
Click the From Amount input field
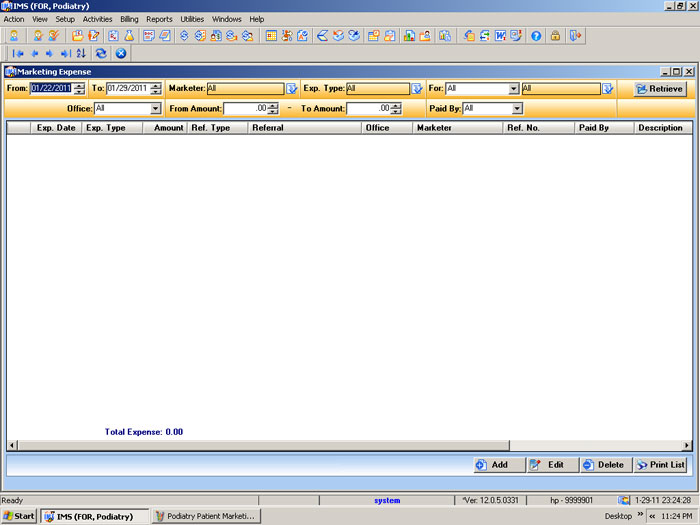point(246,108)
